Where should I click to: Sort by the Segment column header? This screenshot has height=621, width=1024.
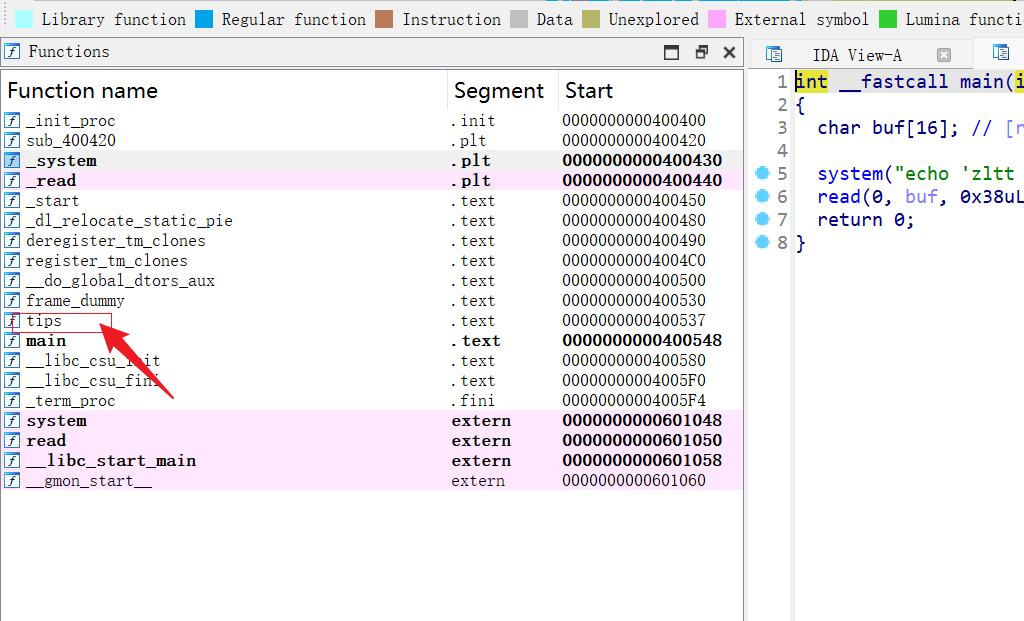click(498, 91)
